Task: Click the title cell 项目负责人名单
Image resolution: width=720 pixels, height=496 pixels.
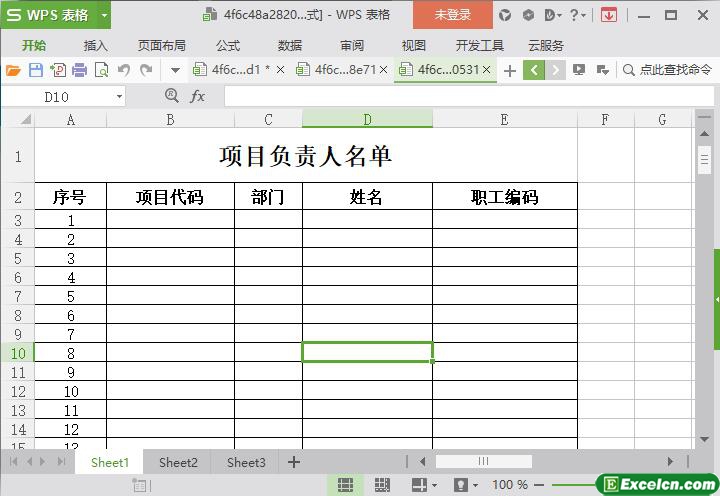Action: 306,156
